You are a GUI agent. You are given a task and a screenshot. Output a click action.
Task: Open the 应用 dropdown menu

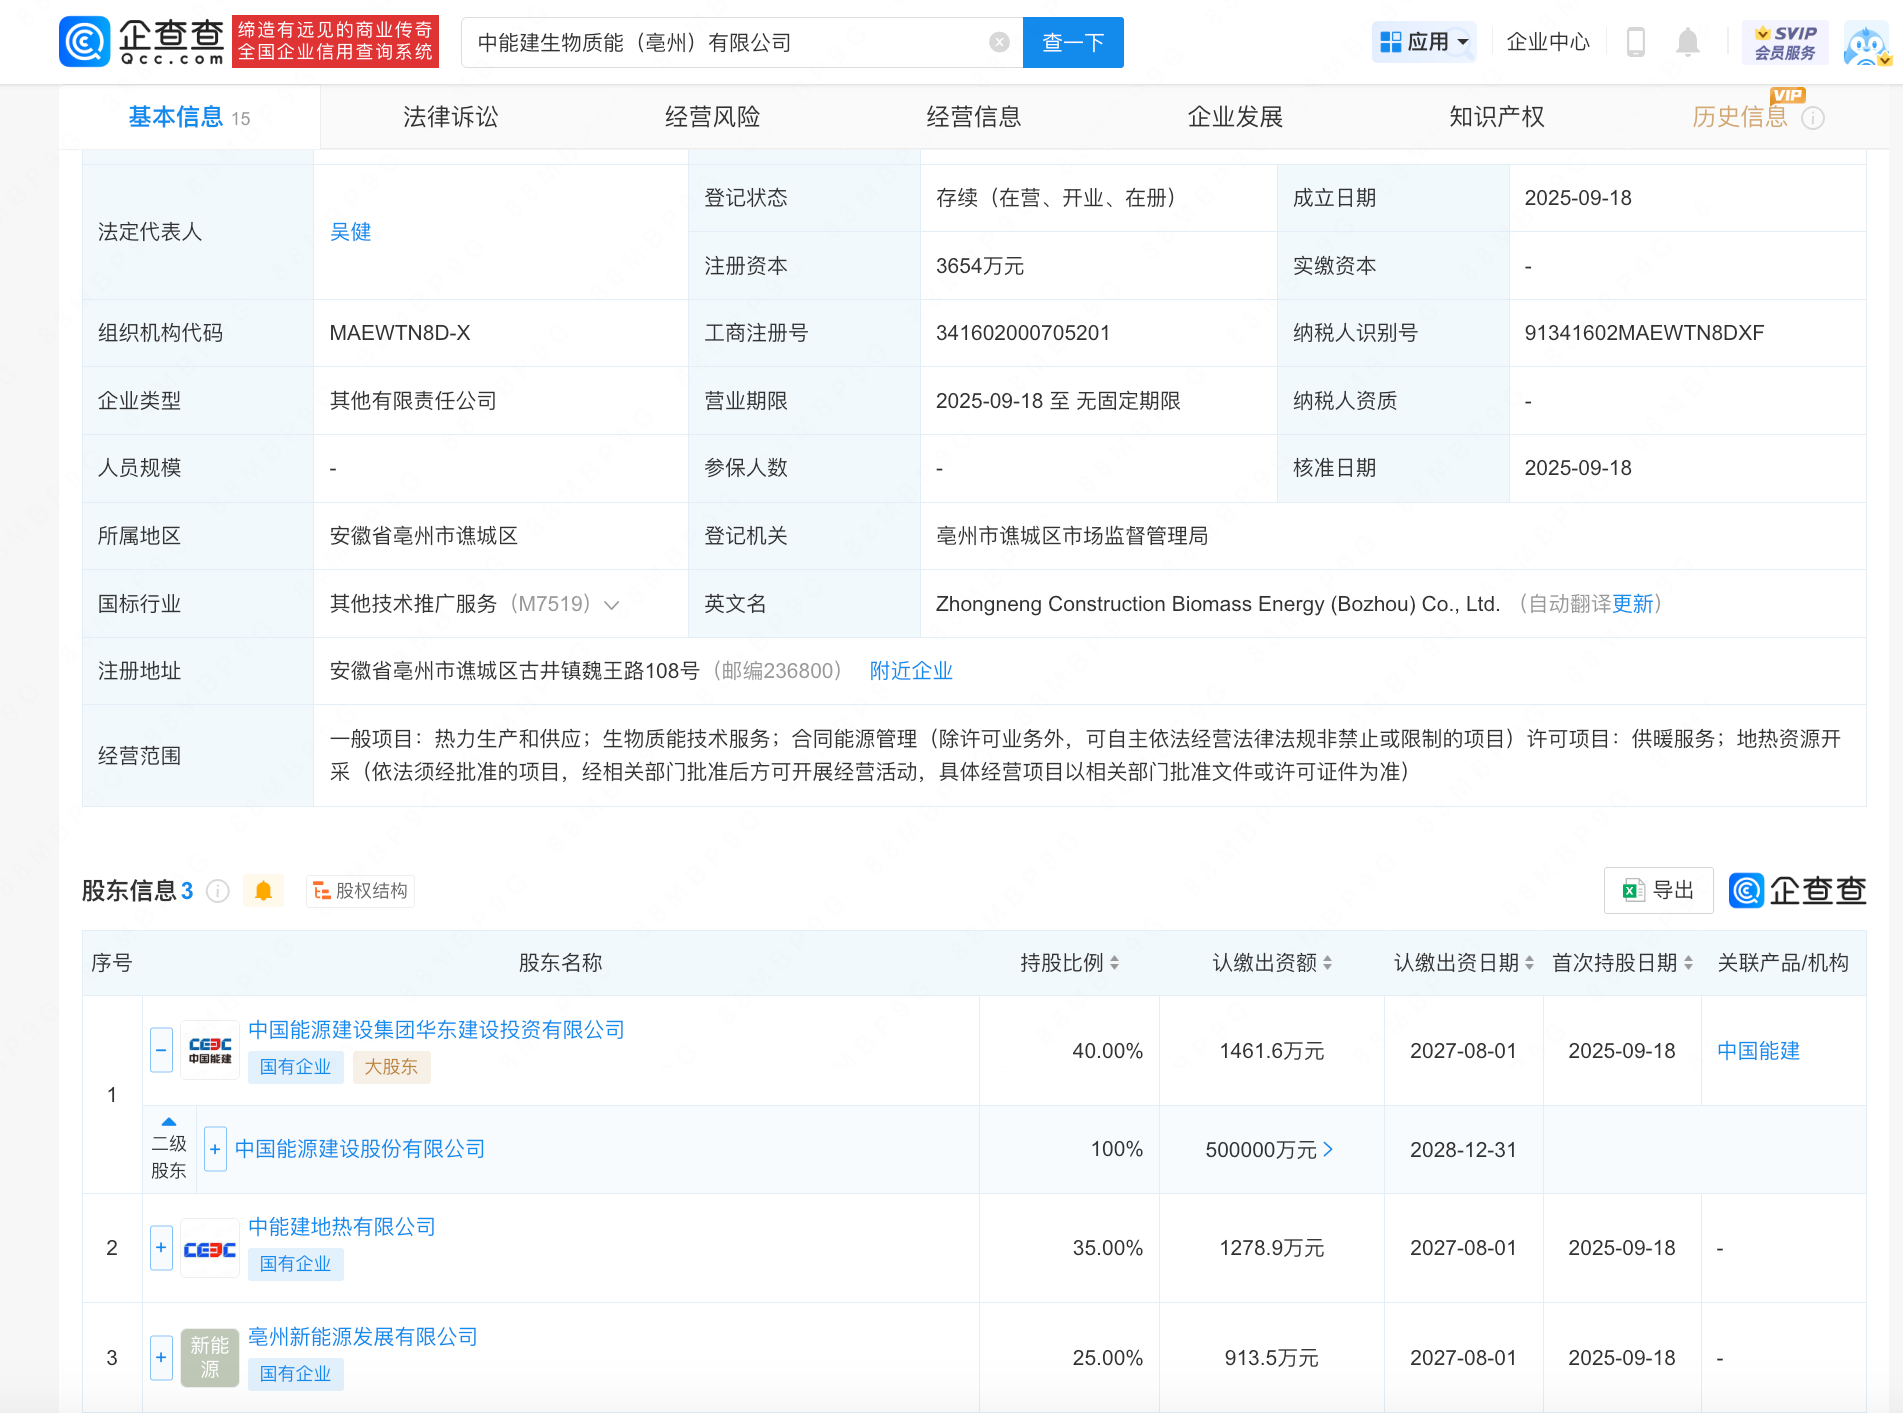tap(1424, 42)
